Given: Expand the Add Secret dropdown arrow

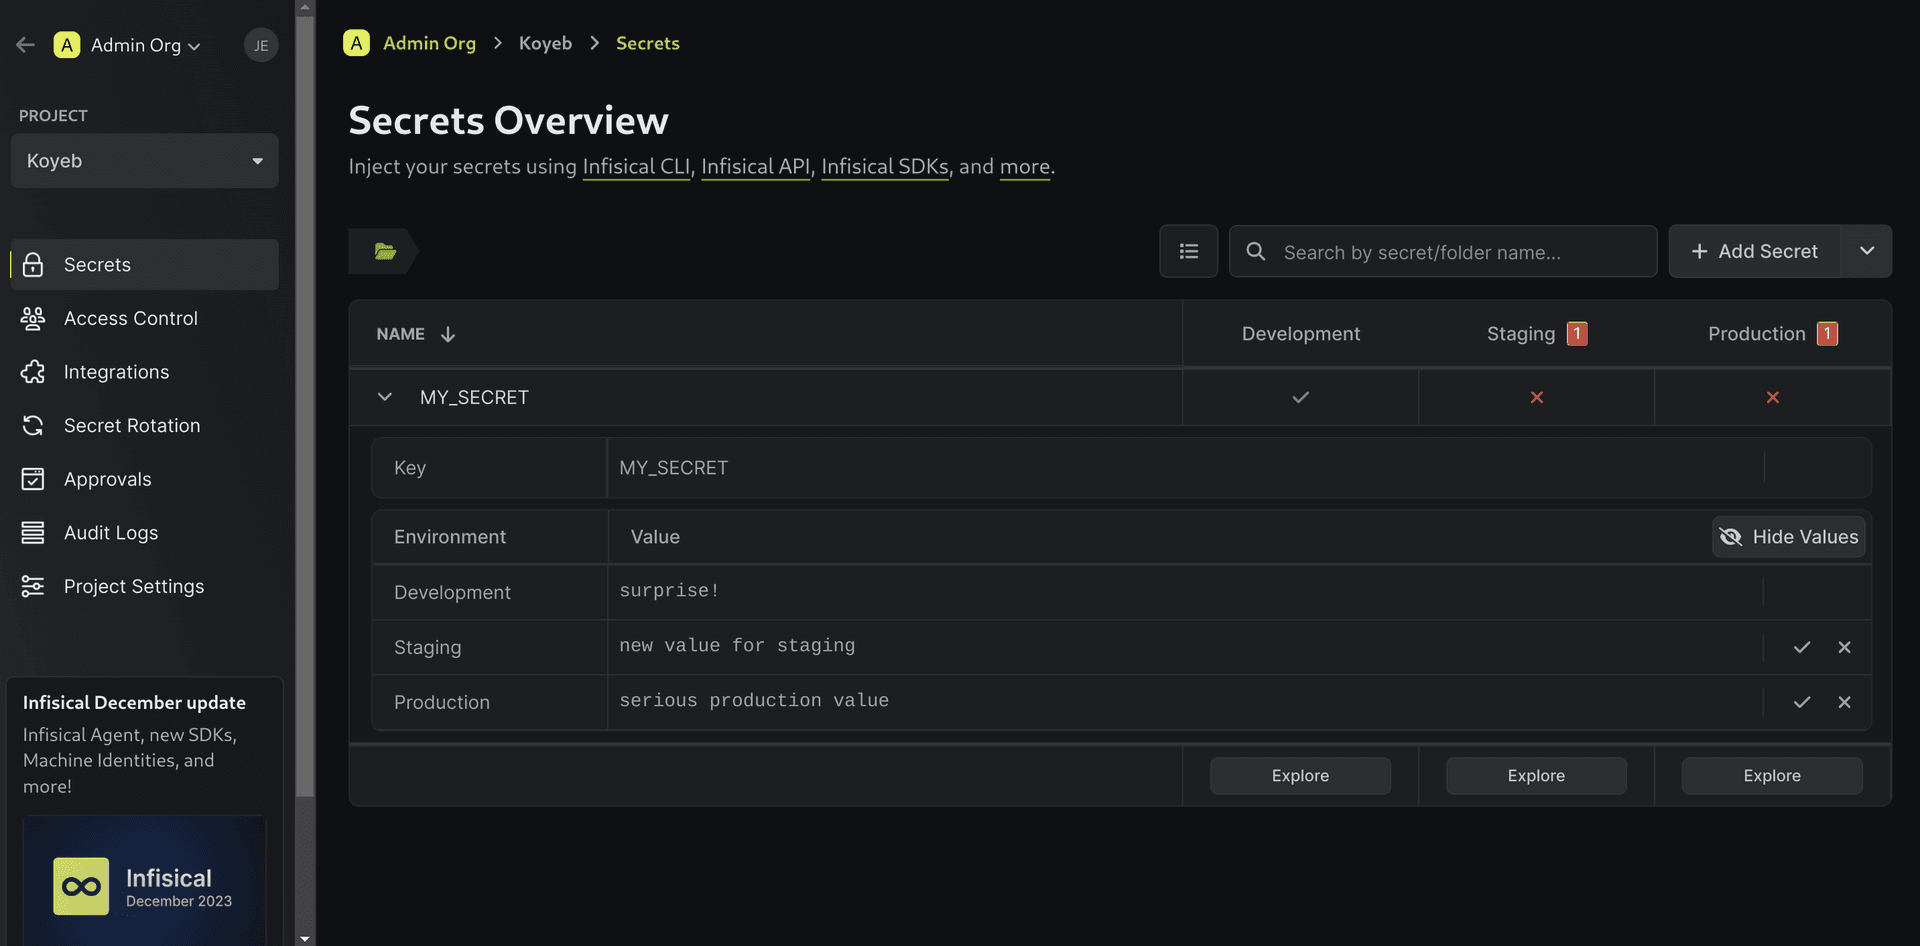Looking at the screenshot, I should (x=1866, y=251).
